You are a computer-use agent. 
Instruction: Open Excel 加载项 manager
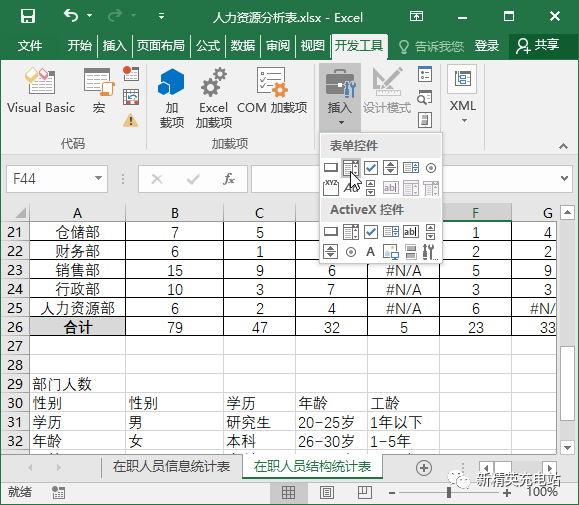pyautogui.click(x=214, y=98)
